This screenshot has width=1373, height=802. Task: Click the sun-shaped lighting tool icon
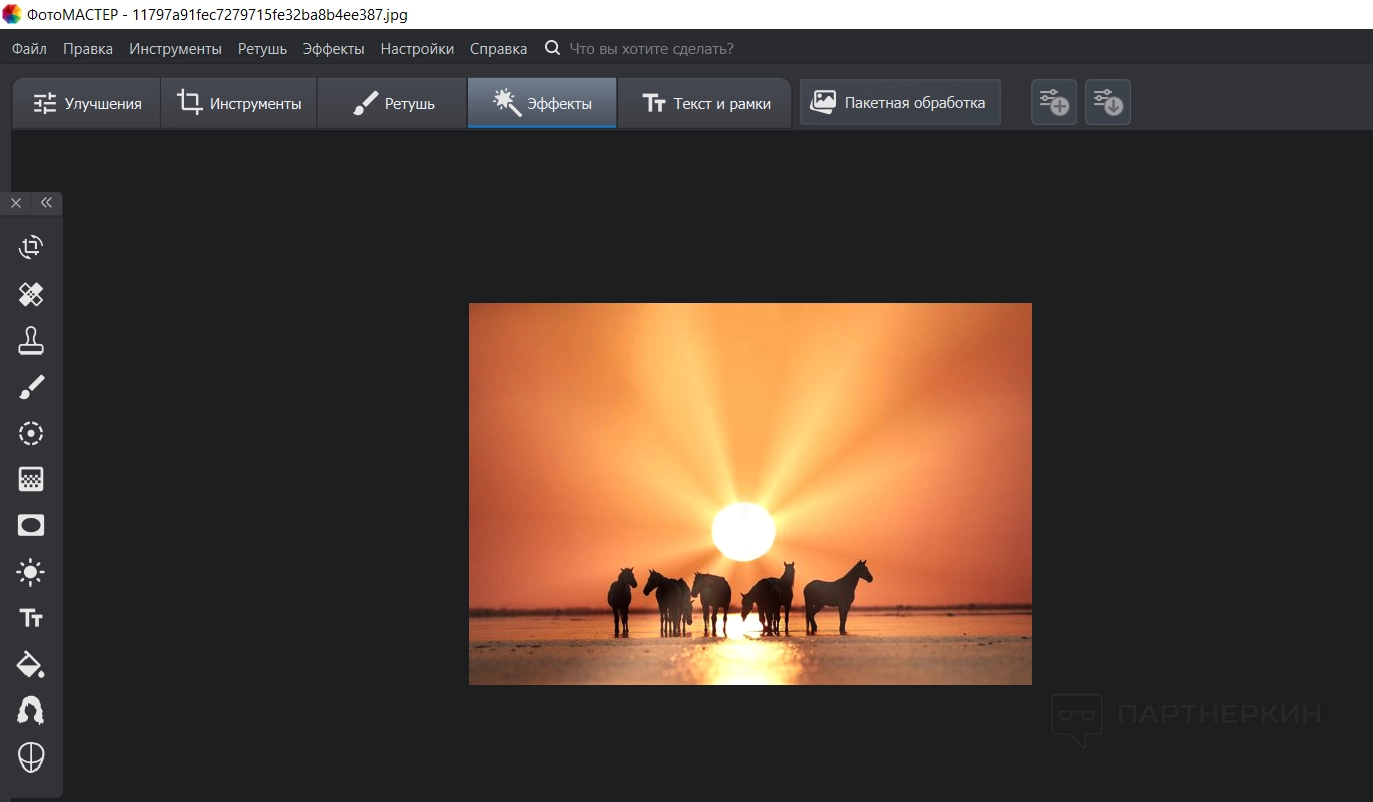(31, 572)
